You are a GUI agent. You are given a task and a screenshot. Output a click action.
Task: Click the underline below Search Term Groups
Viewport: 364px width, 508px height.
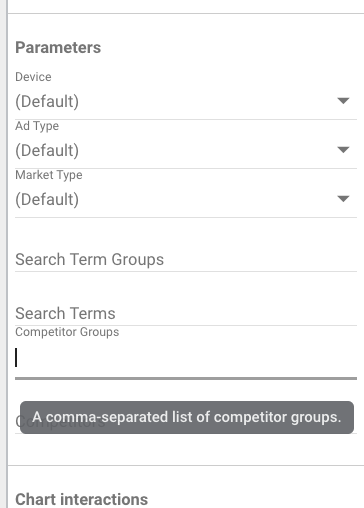coord(186,271)
